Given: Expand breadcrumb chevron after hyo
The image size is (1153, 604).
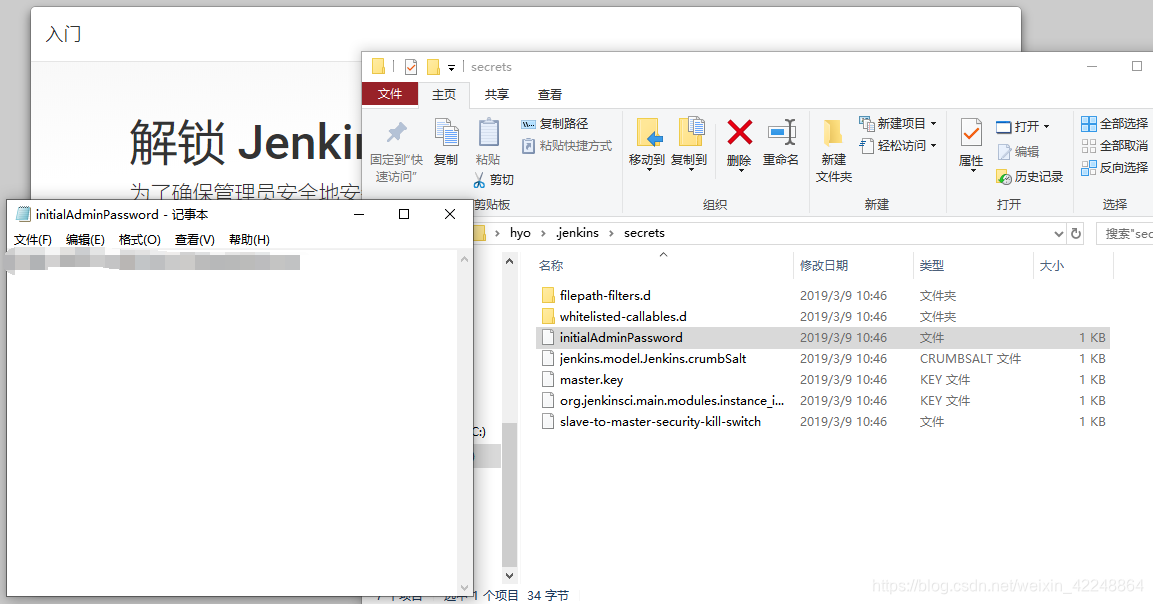Looking at the screenshot, I should pyautogui.click(x=543, y=233).
